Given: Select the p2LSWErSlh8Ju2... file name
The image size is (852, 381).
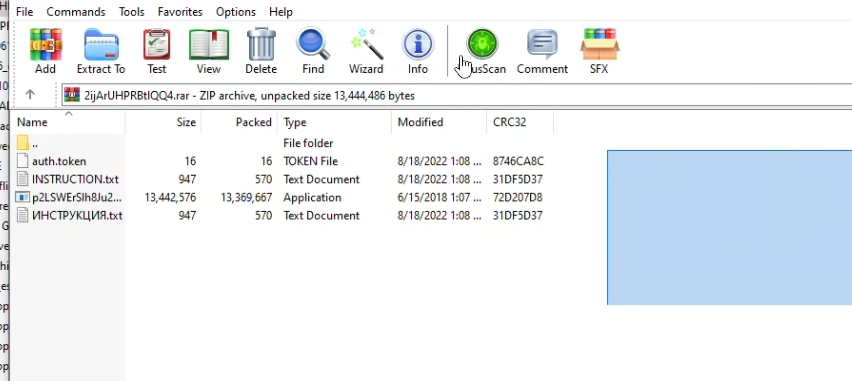Looking at the screenshot, I should pyautogui.click(x=77, y=197).
